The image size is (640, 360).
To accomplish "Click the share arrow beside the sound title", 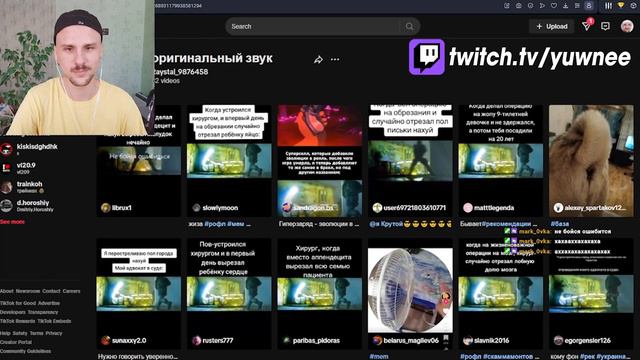I will pos(318,60).
